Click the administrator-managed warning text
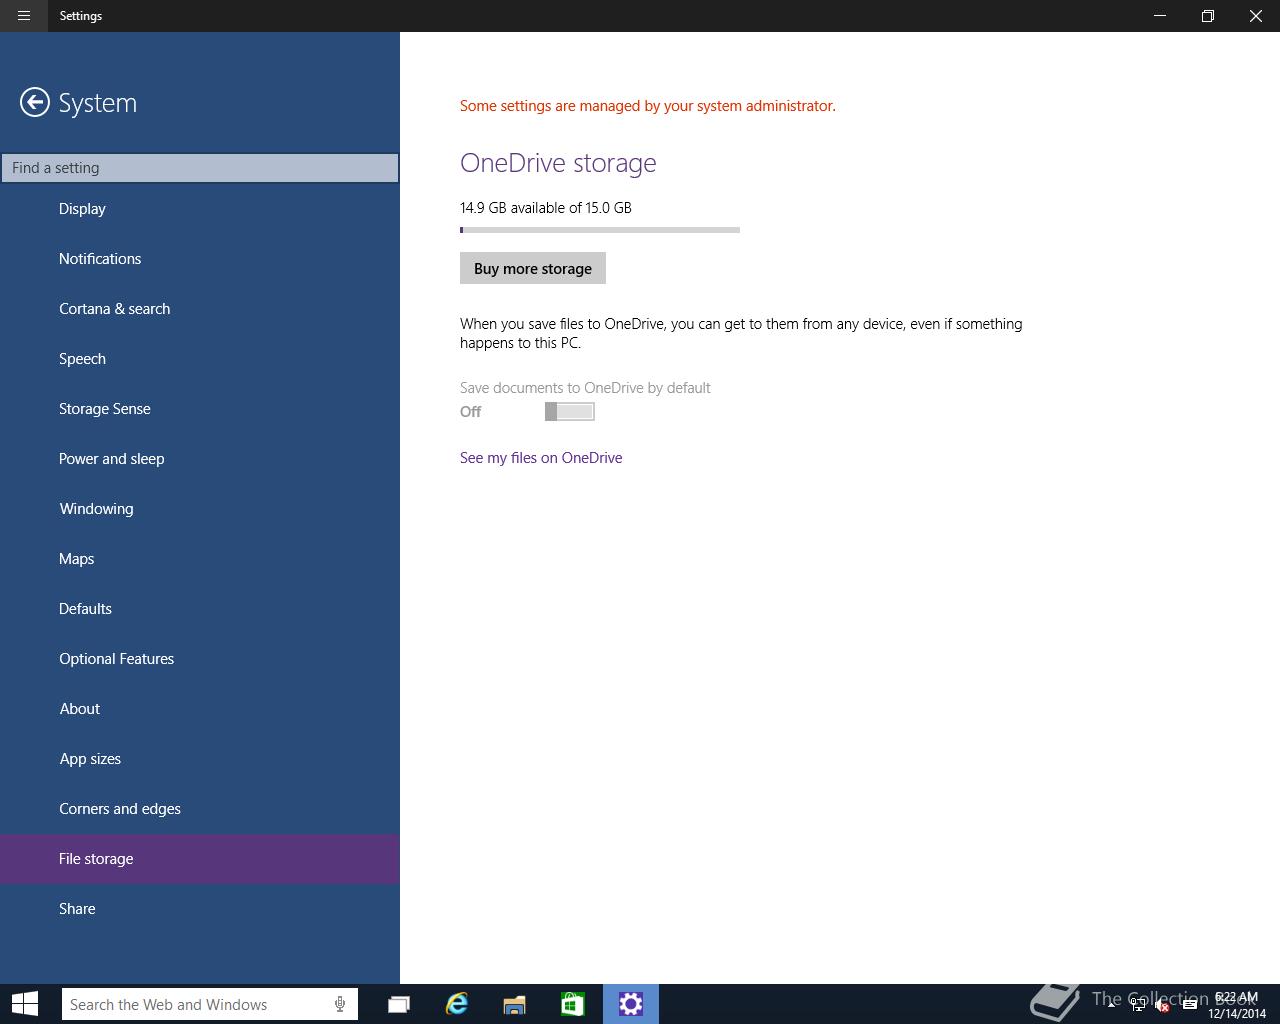Image resolution: width=1280 pixels, height=1024 pixels. (648, 106)
